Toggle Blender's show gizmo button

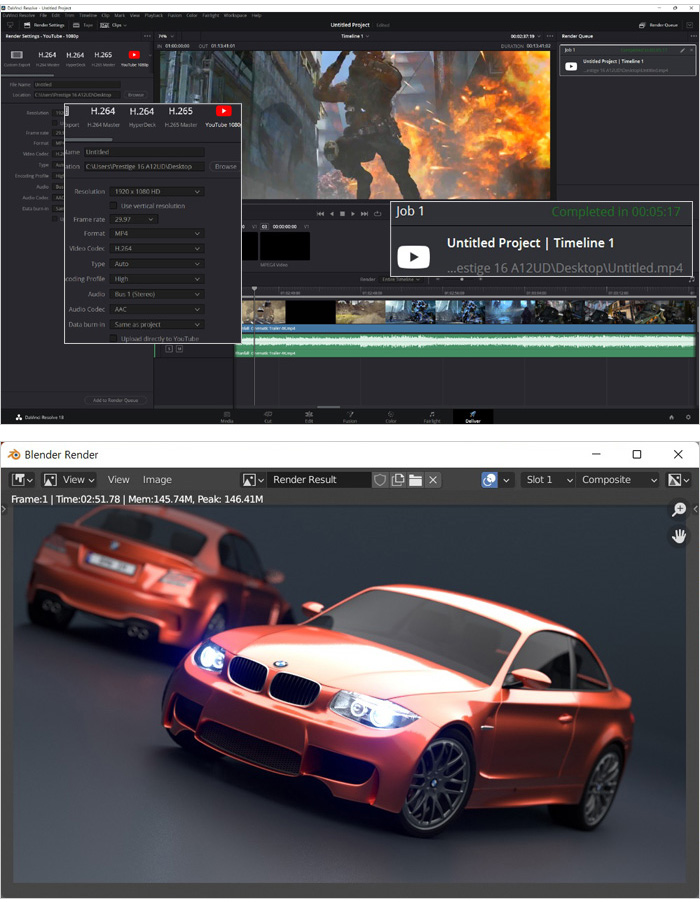click(x=489, y=480)
